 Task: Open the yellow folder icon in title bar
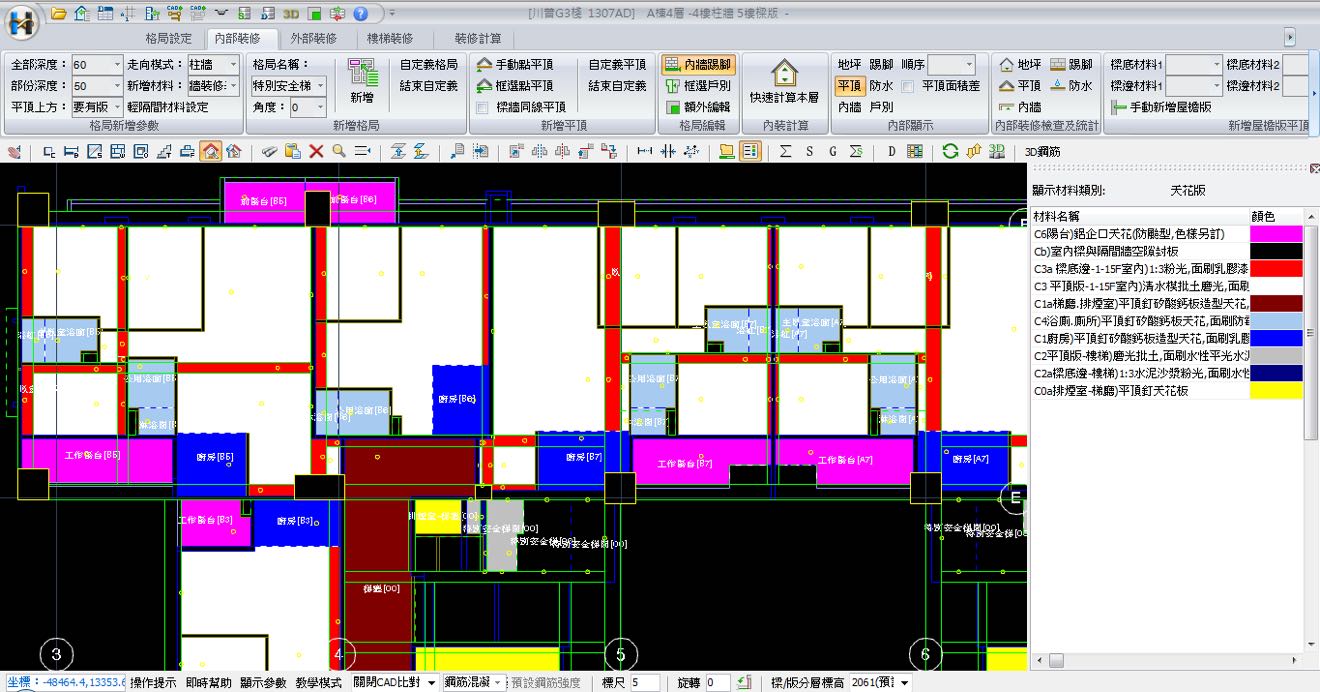[x=59, y=14]
